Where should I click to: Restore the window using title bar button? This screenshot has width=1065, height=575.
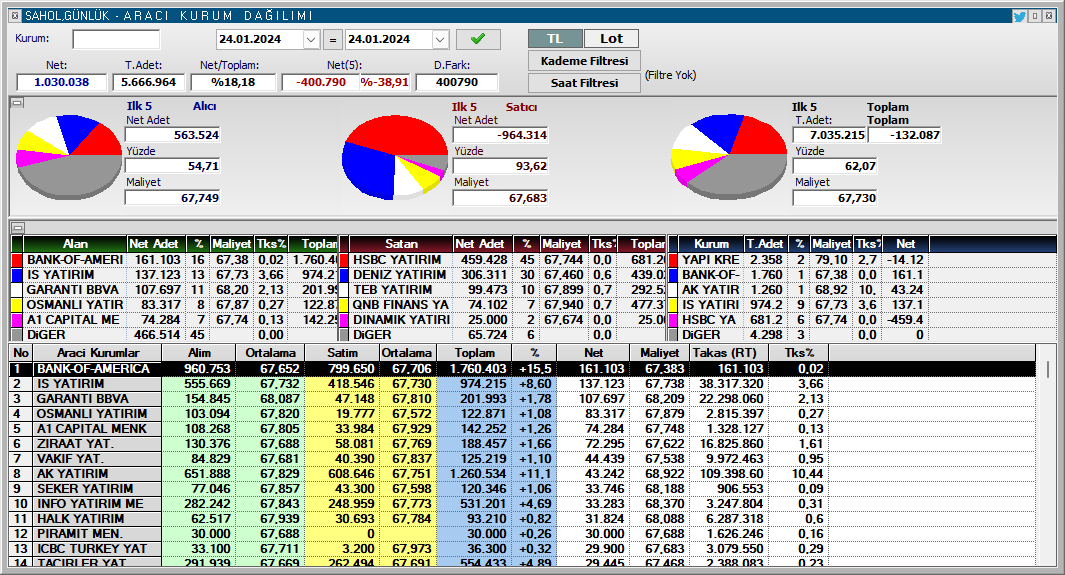point(1035,16)
